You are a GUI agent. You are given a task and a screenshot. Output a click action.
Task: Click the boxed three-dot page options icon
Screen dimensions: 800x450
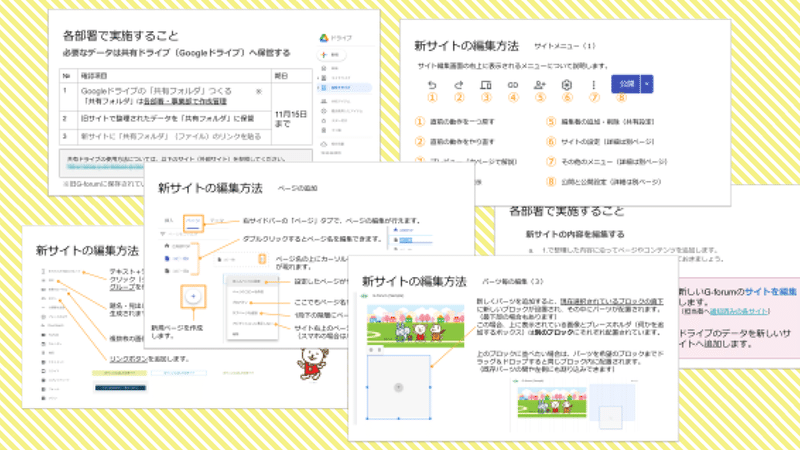coord(262,259)
